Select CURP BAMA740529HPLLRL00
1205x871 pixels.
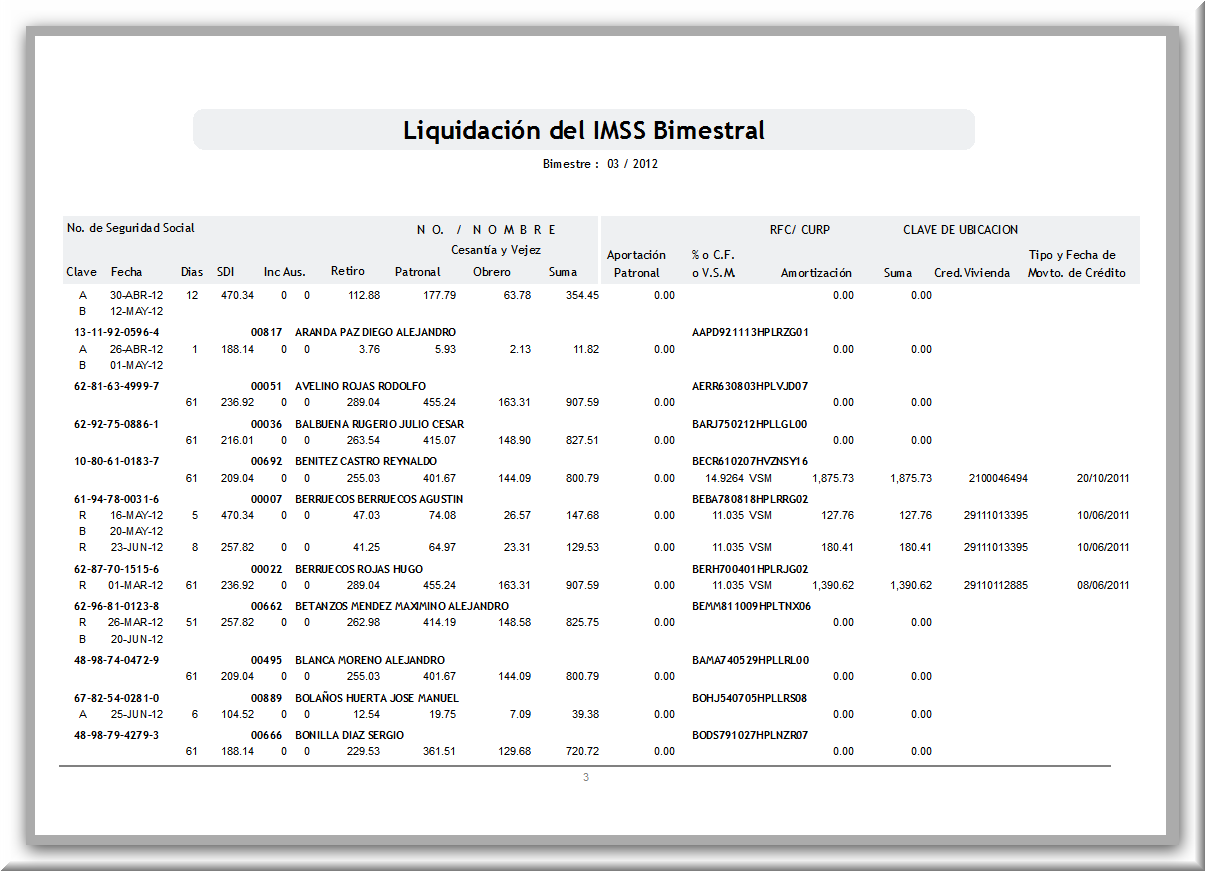pos(751,660)
